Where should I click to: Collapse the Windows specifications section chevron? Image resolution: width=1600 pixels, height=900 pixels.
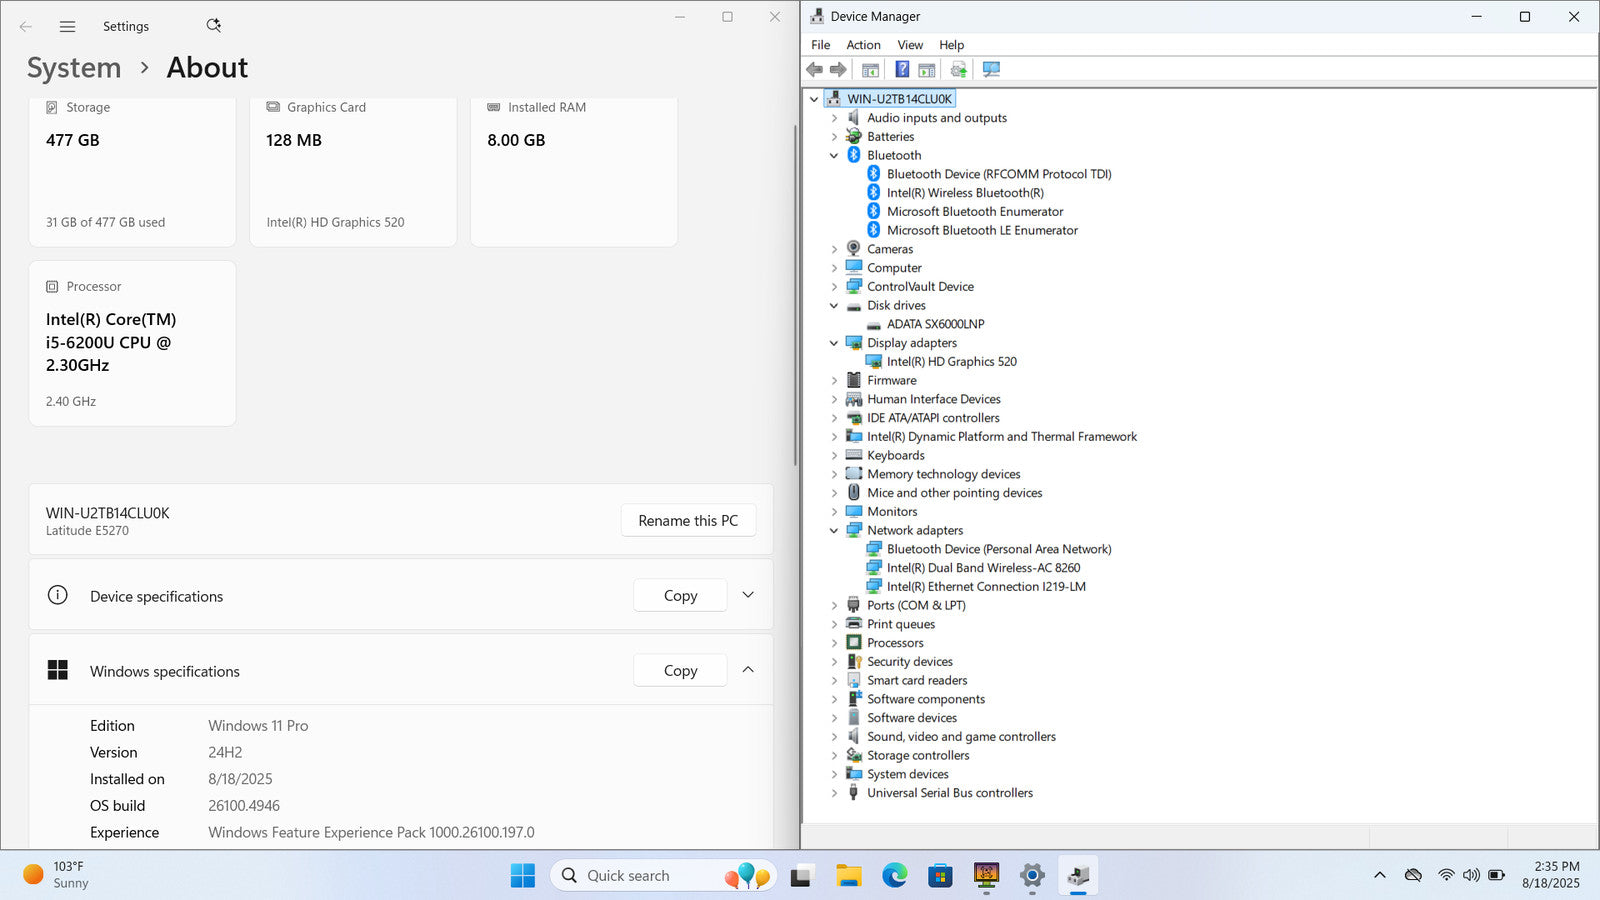(x=748, y=670)
